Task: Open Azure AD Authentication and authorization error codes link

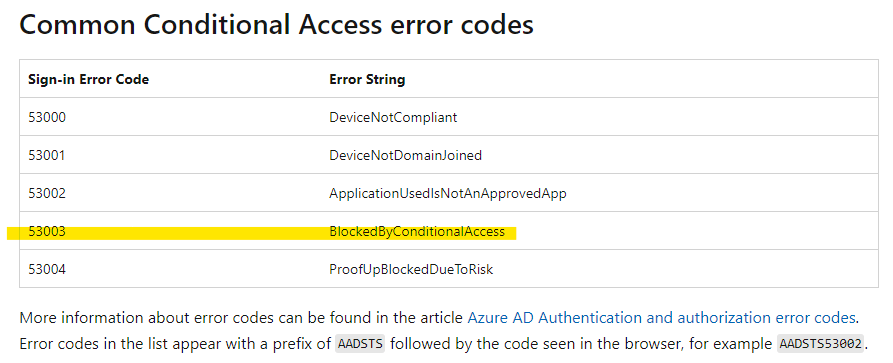Action: pyautogui.click(x=661, y=317)
